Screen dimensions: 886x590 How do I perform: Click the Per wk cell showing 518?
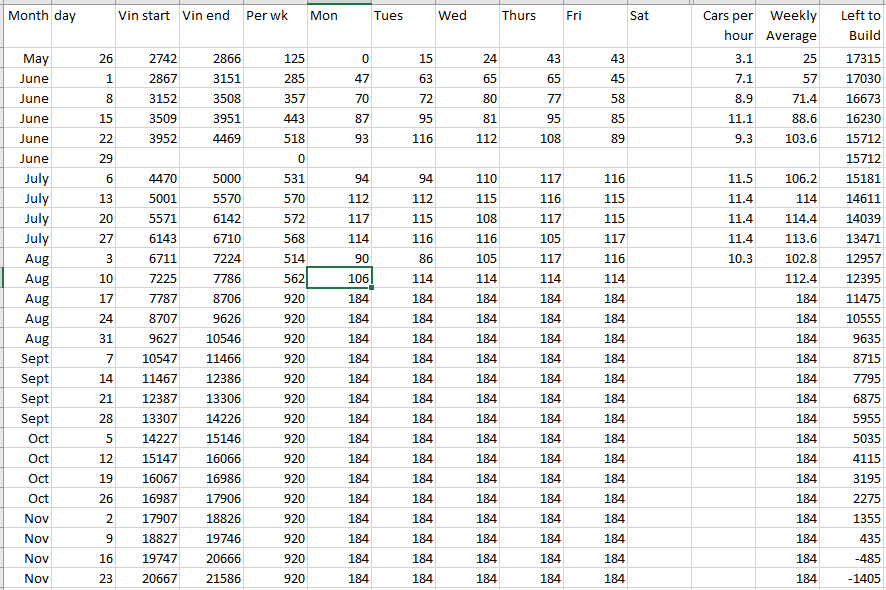click(x=275, y=138)
